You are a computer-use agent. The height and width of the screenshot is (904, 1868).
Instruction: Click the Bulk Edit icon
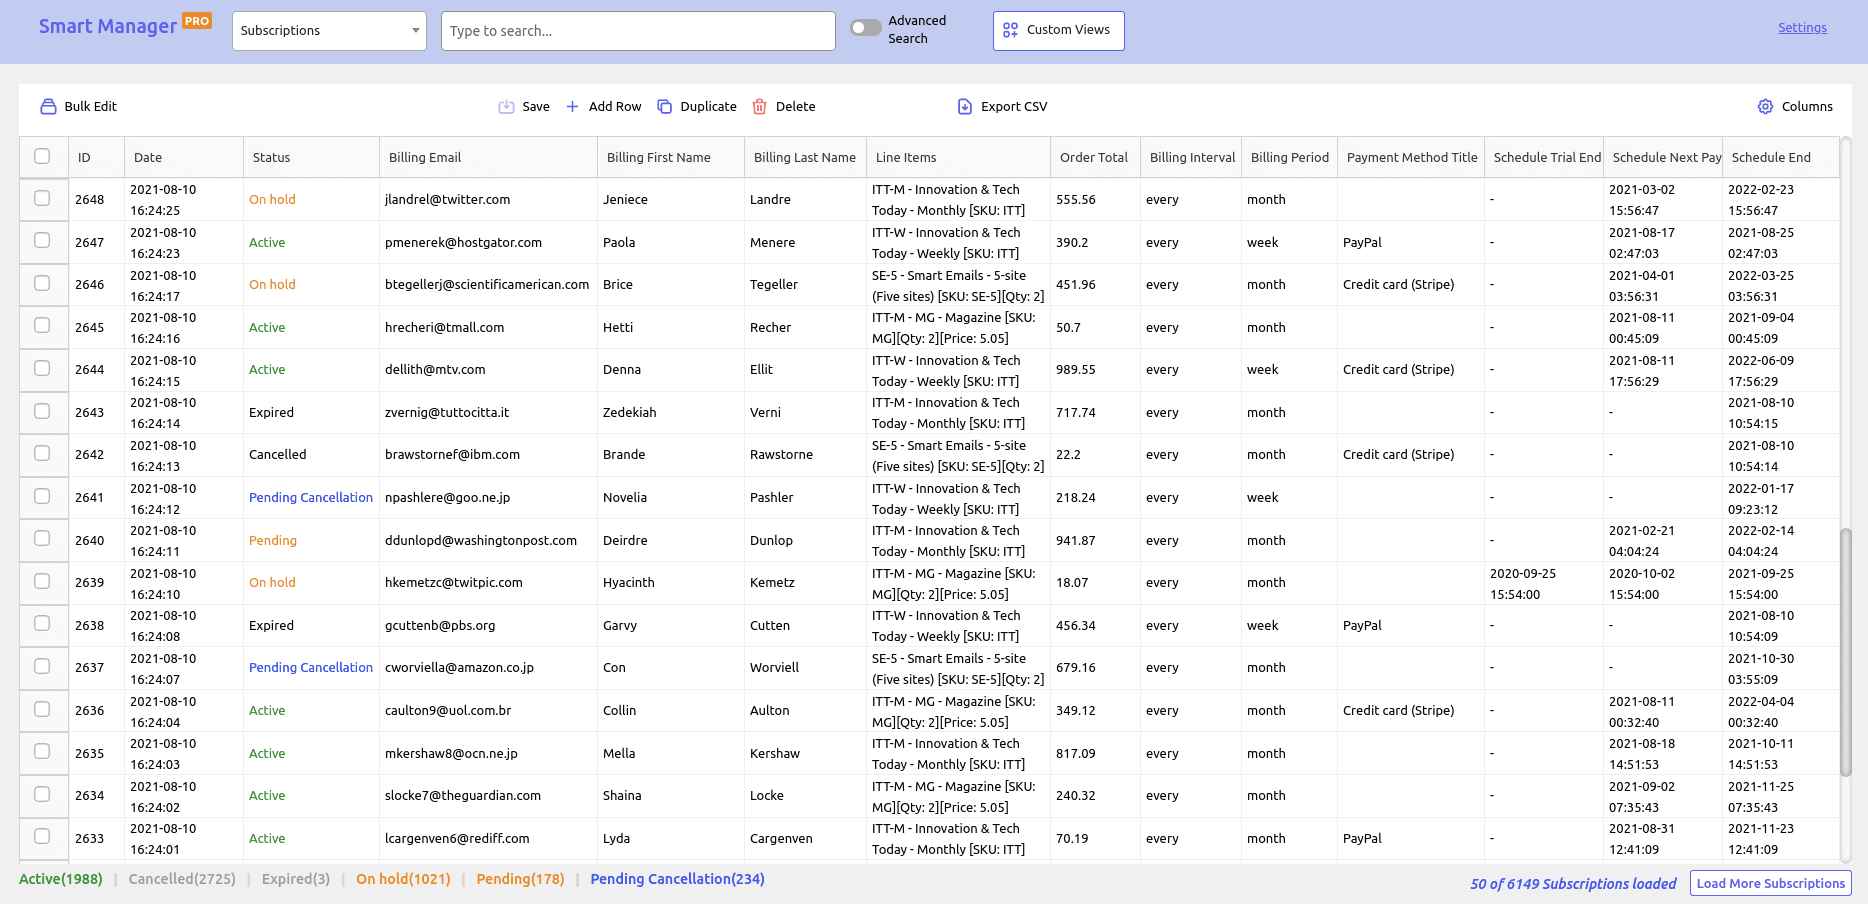[x=48, y=106]
